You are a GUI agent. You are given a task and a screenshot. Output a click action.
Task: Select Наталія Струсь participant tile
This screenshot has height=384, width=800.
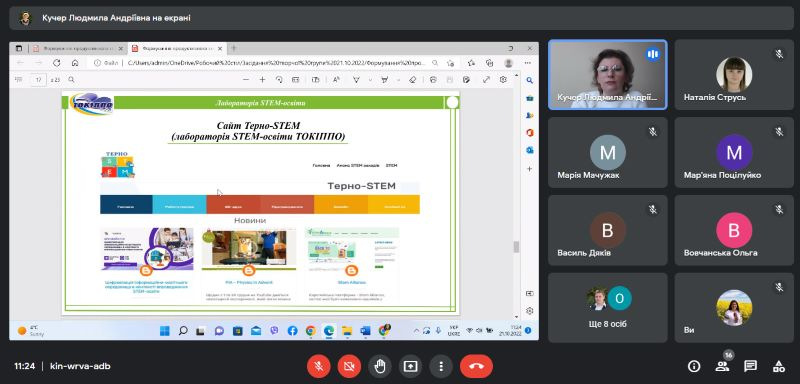pos(734,75)
